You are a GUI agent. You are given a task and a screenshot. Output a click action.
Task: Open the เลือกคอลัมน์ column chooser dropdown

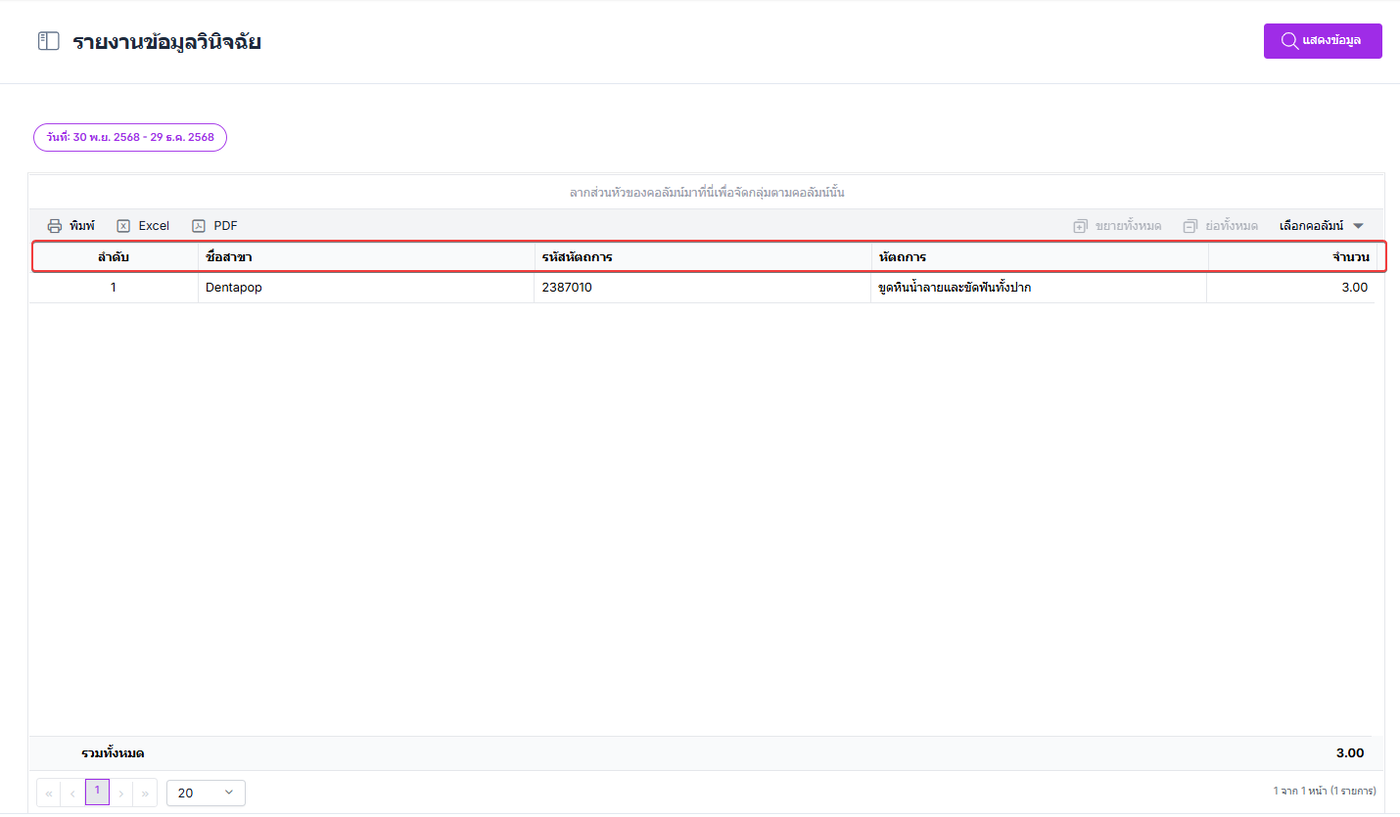point(1321,226)
